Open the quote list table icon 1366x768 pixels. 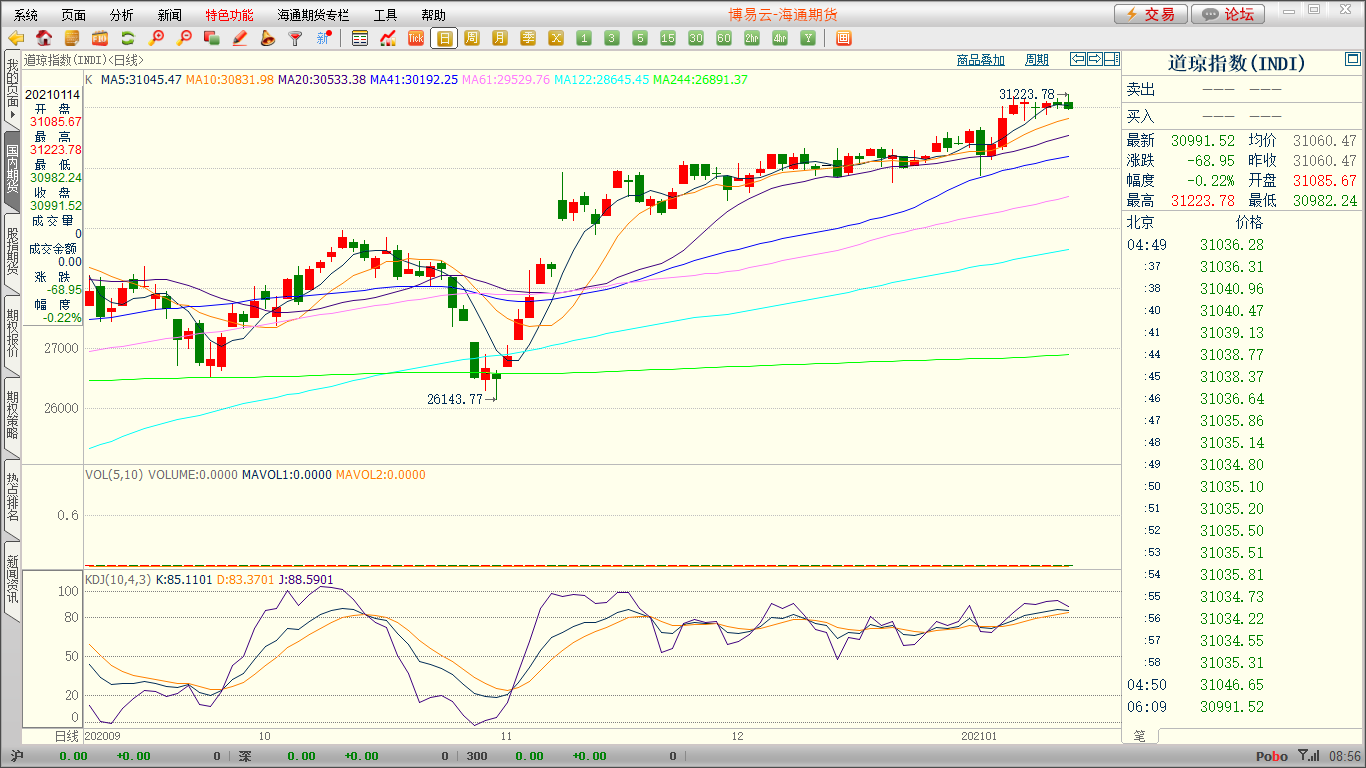tap(360, 38)
